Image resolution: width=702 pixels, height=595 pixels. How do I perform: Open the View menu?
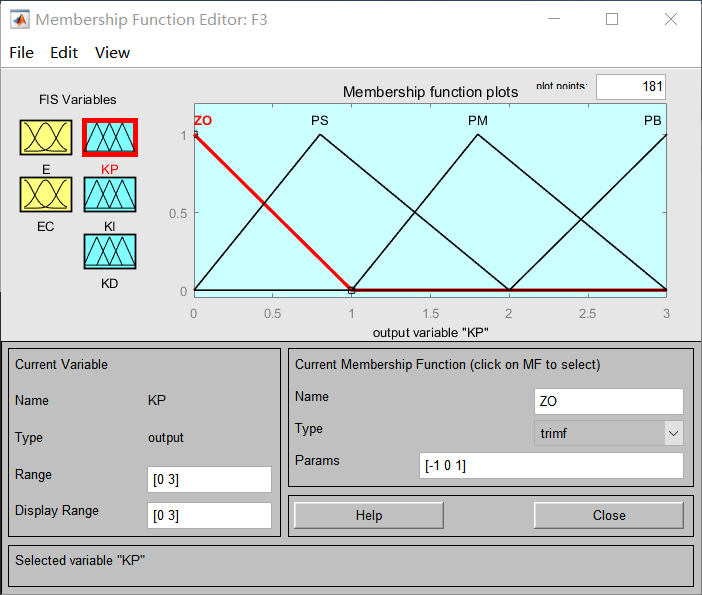point(113,53)
